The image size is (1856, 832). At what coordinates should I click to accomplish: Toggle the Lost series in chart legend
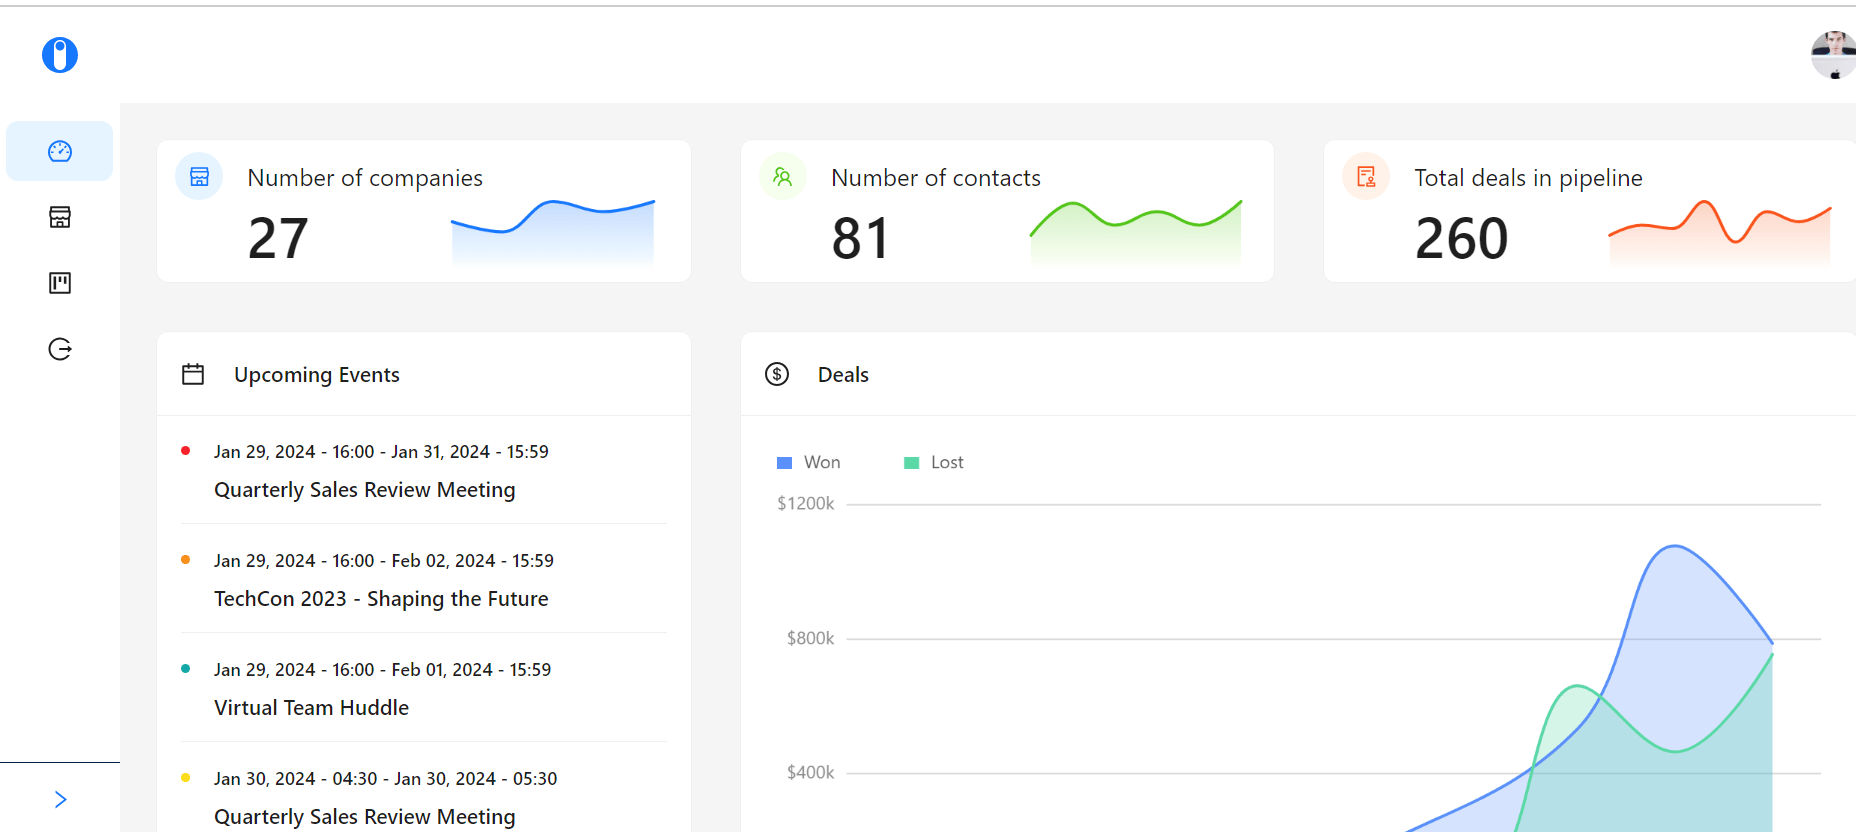934,462
